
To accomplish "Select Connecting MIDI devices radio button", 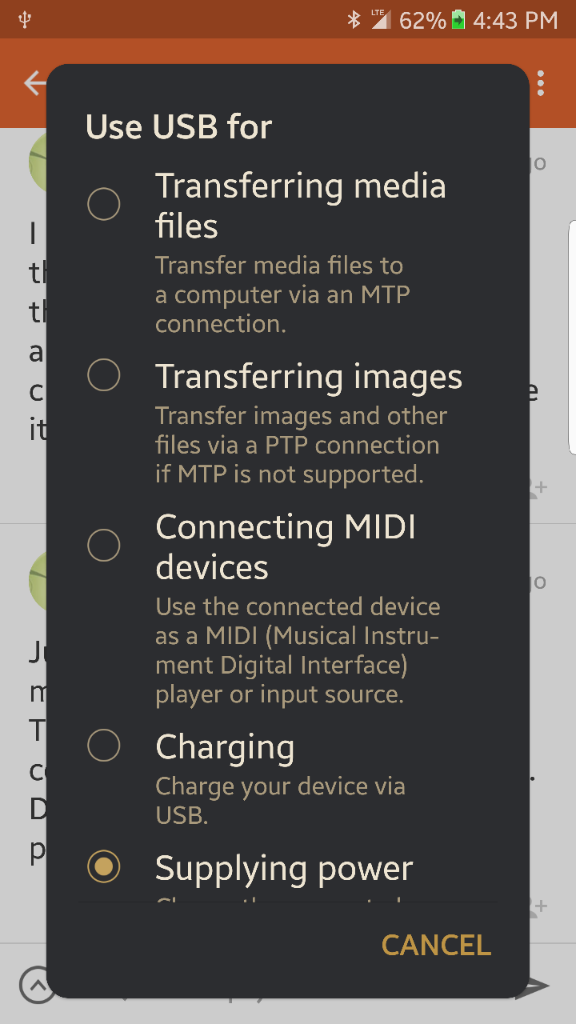I will (x=104, y=545).
